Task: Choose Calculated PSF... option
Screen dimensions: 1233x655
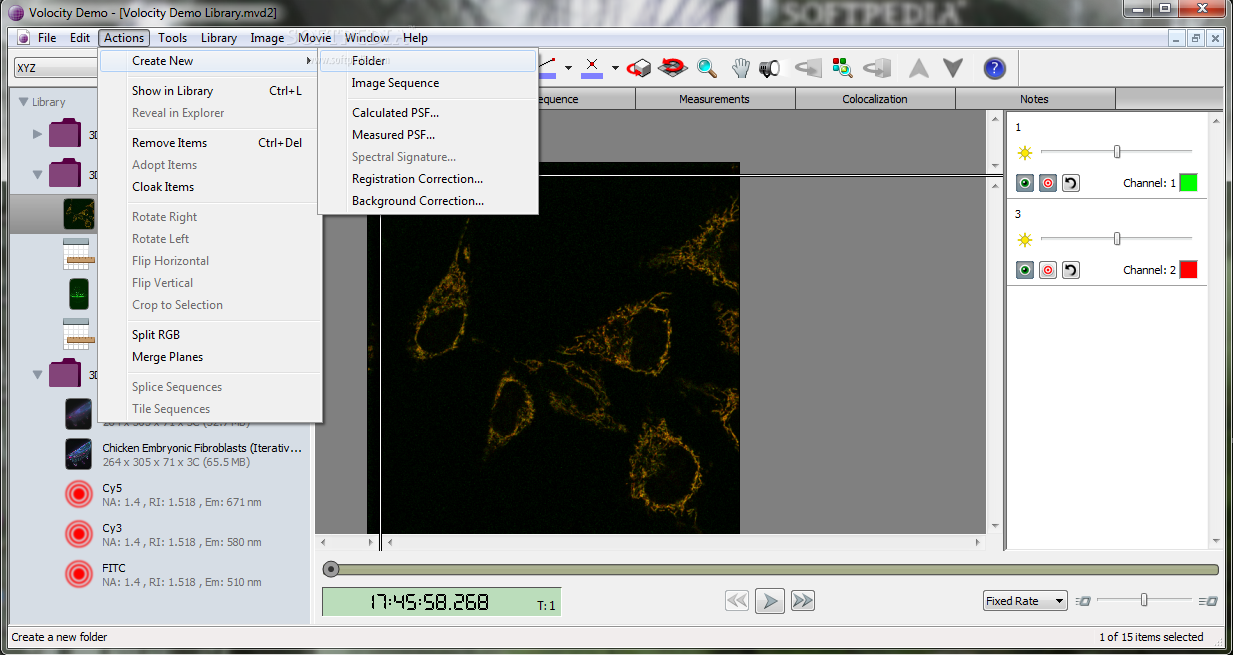Action: (428, 113)
